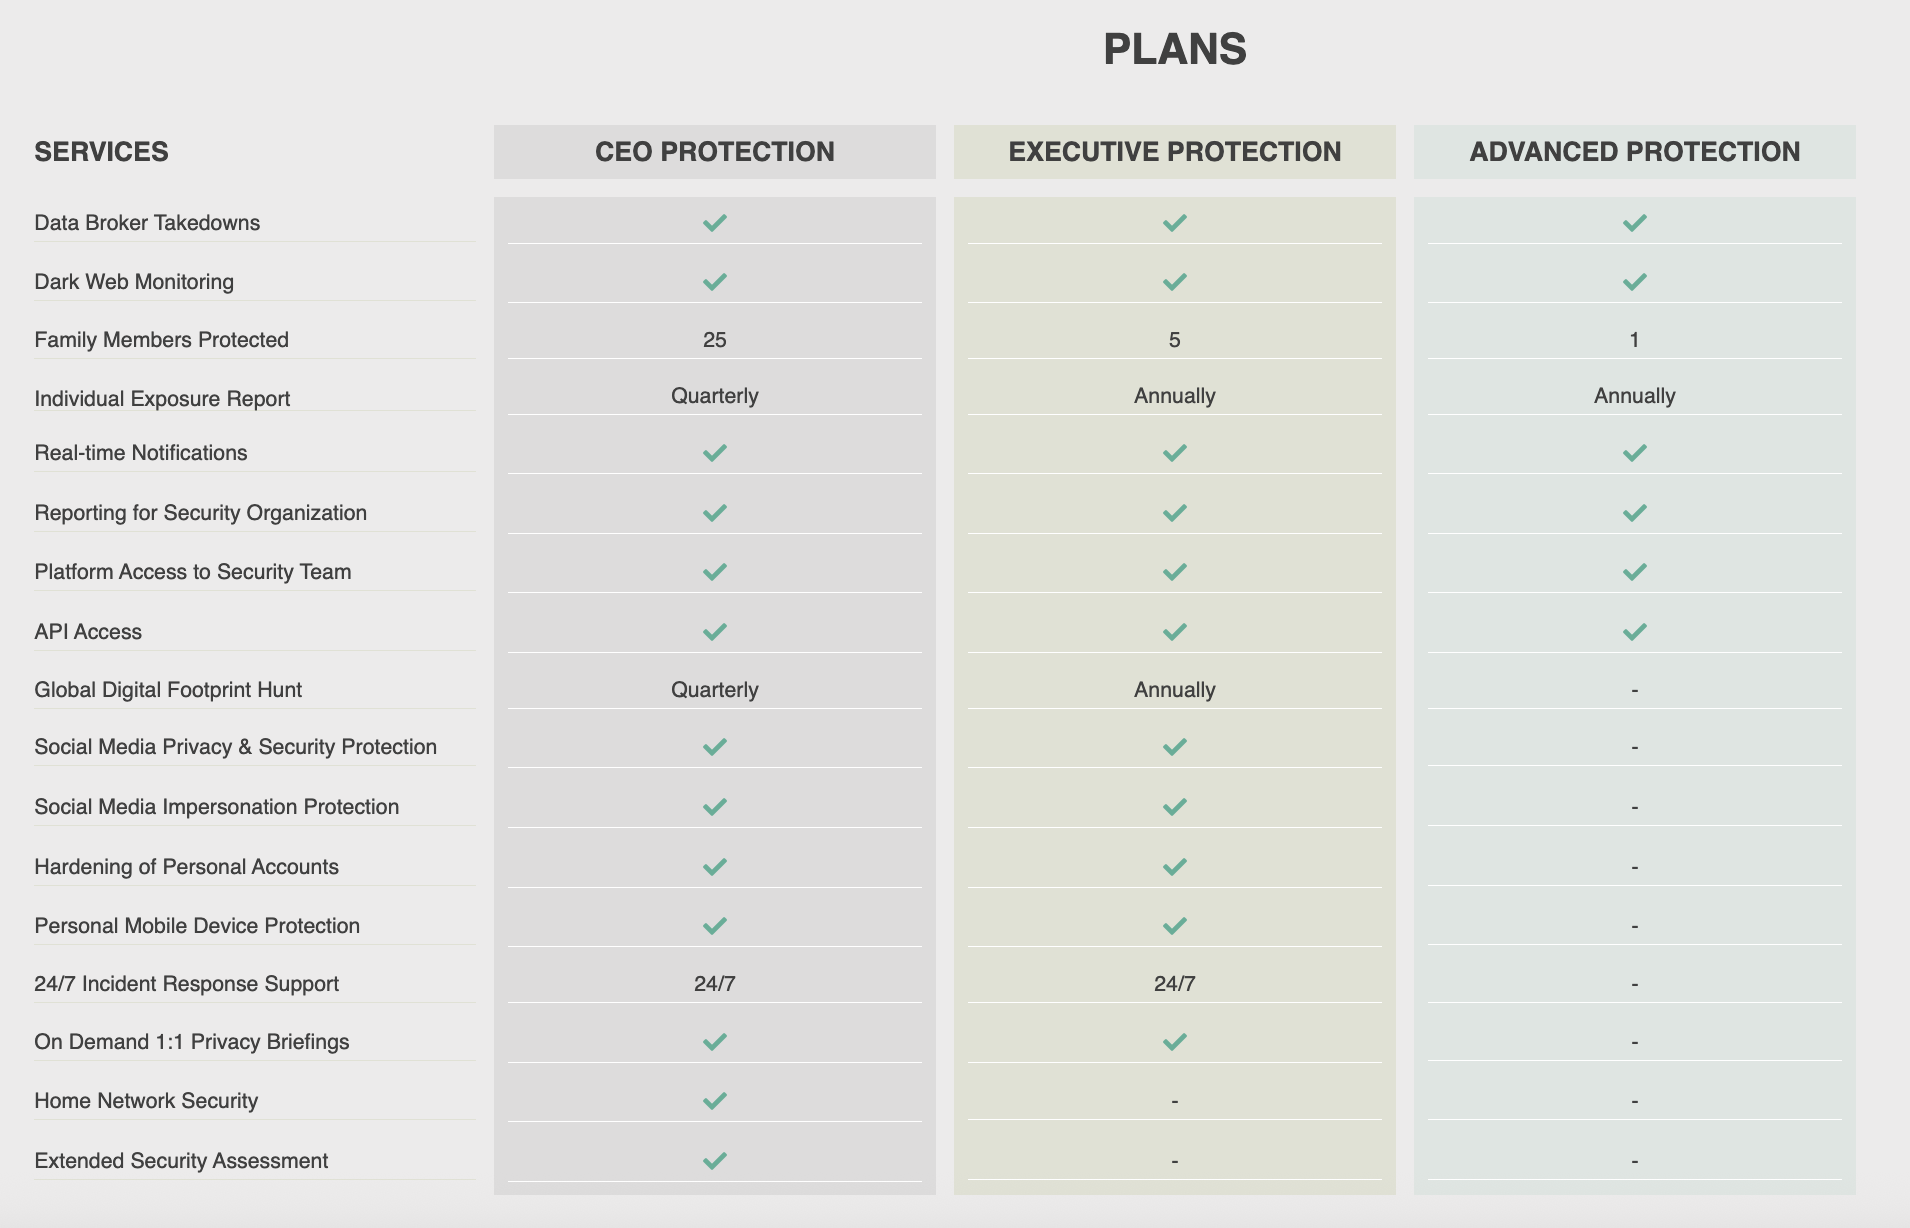Click CEO Protection Data Broker Takedowns checkmark
Image resolution: width=1910 pixels, height=1228 pixels.
(714, 222)
